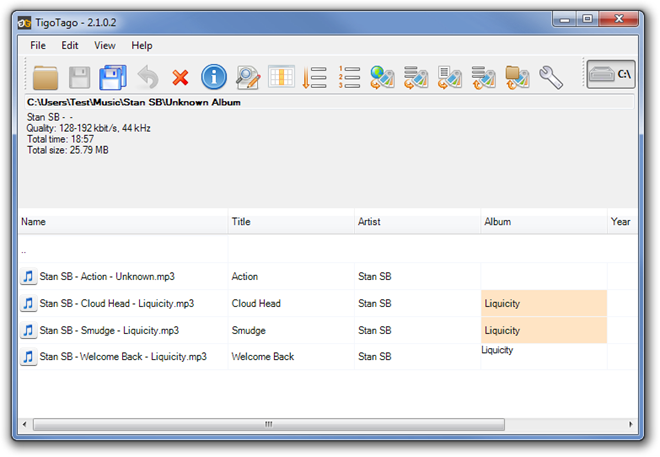Open settings with the wrench icon

(x=551, y=77)
